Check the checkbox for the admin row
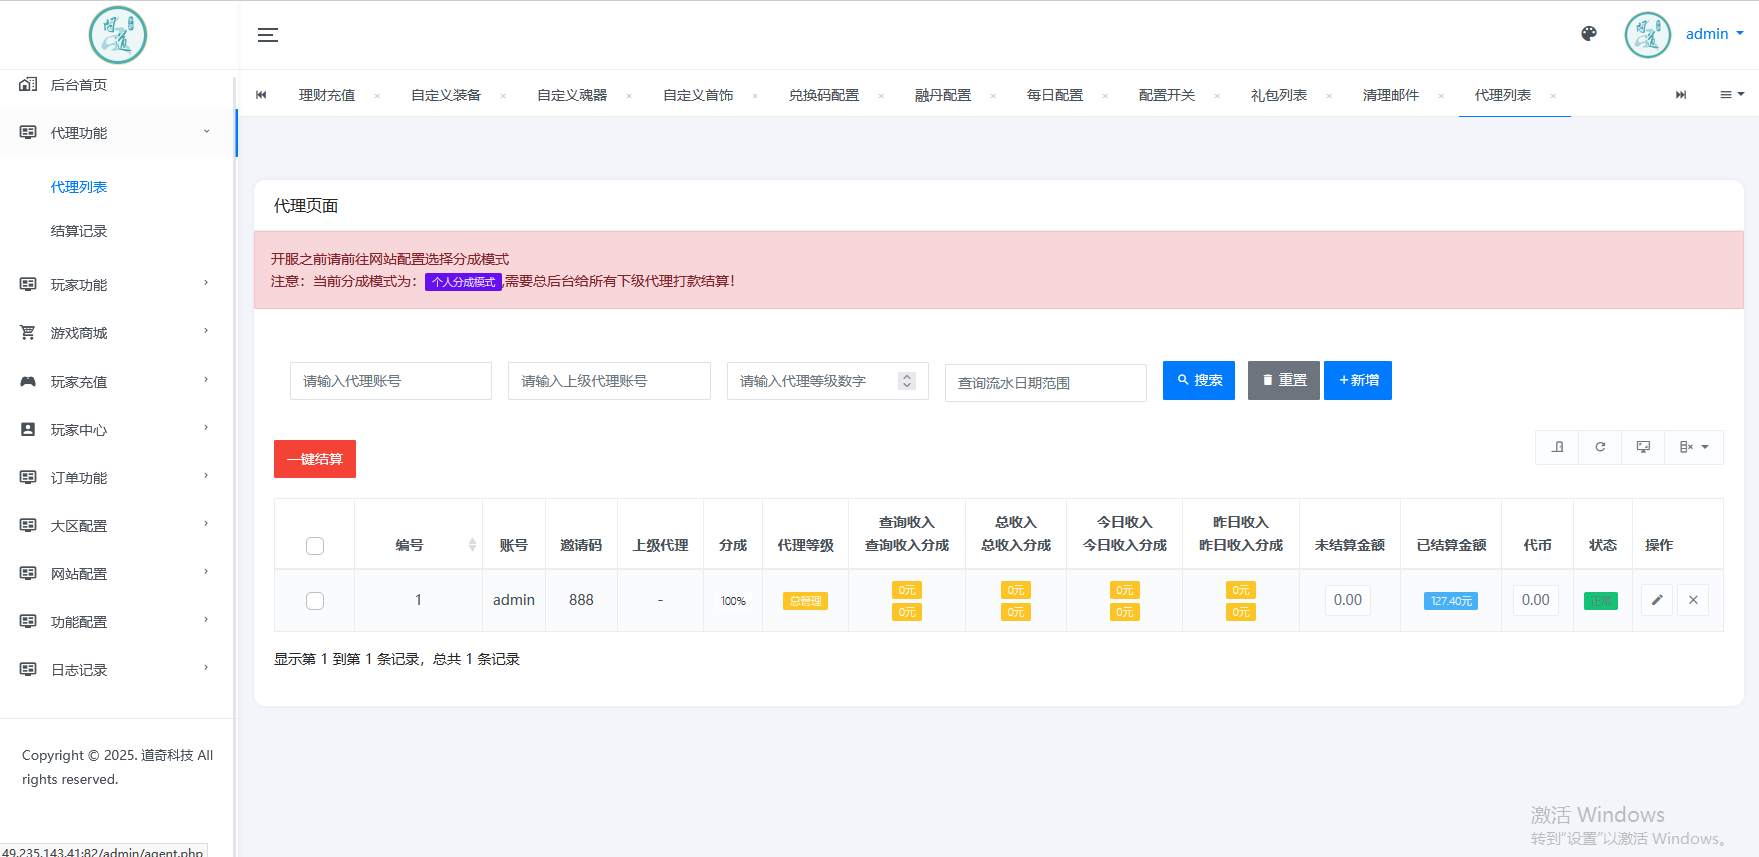This screenshot has width=1759, height=857. pos(315,601)
